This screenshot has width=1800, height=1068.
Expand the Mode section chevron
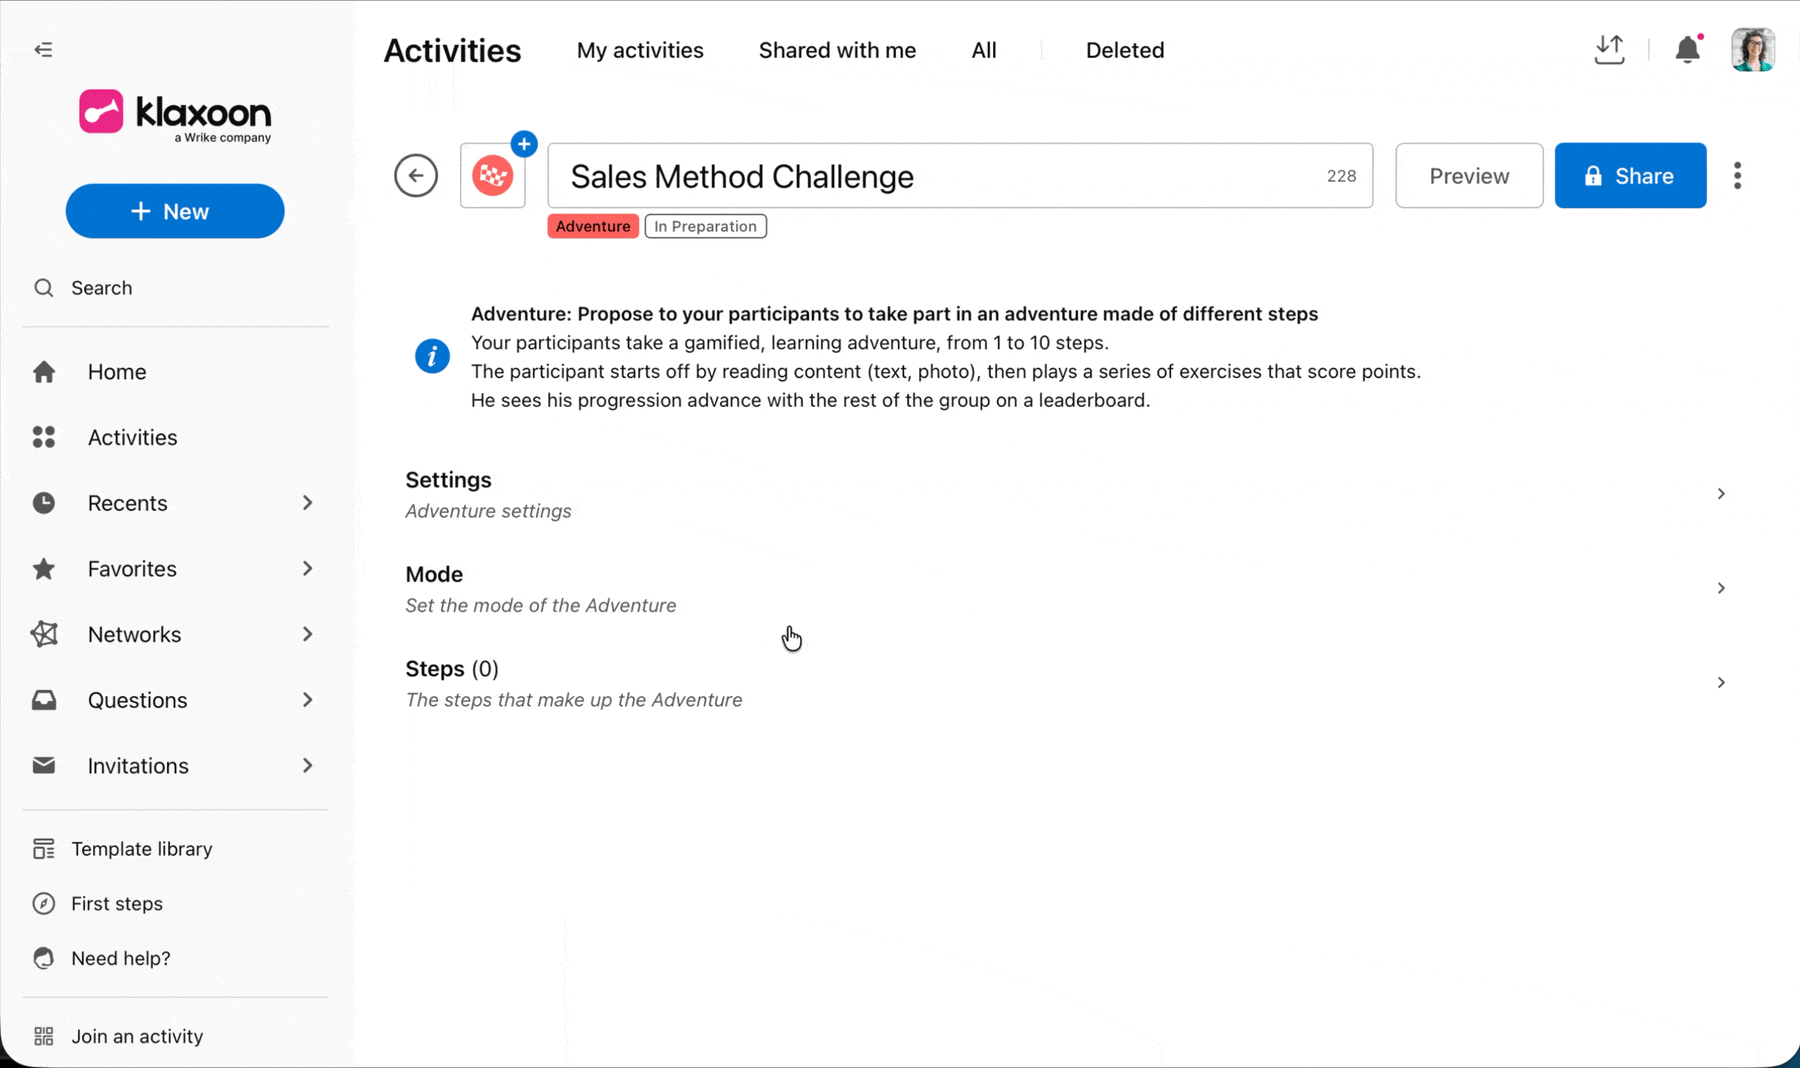point(1721,588)
